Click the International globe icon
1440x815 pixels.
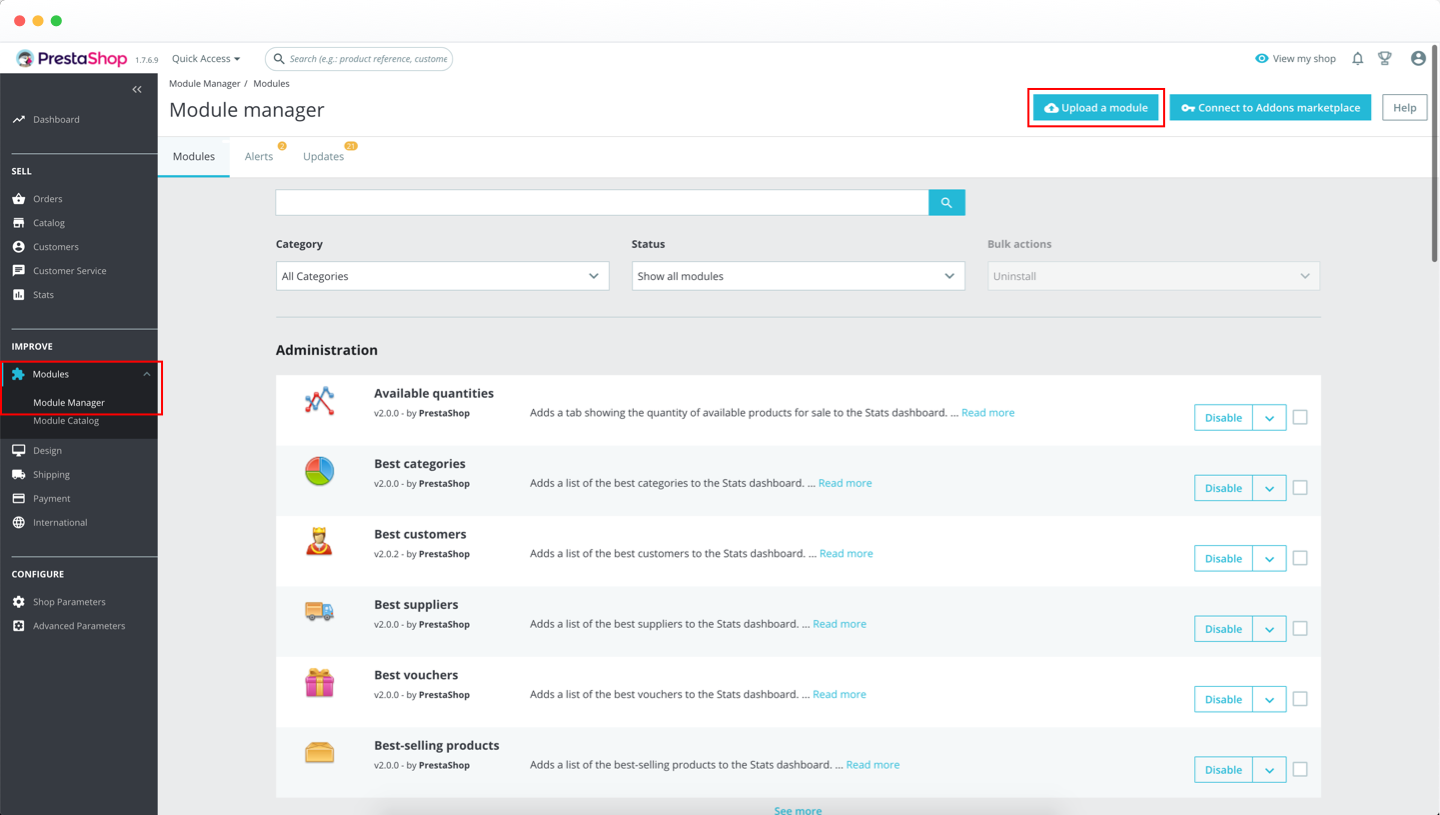pyautogui.click(x=19, y=523)
